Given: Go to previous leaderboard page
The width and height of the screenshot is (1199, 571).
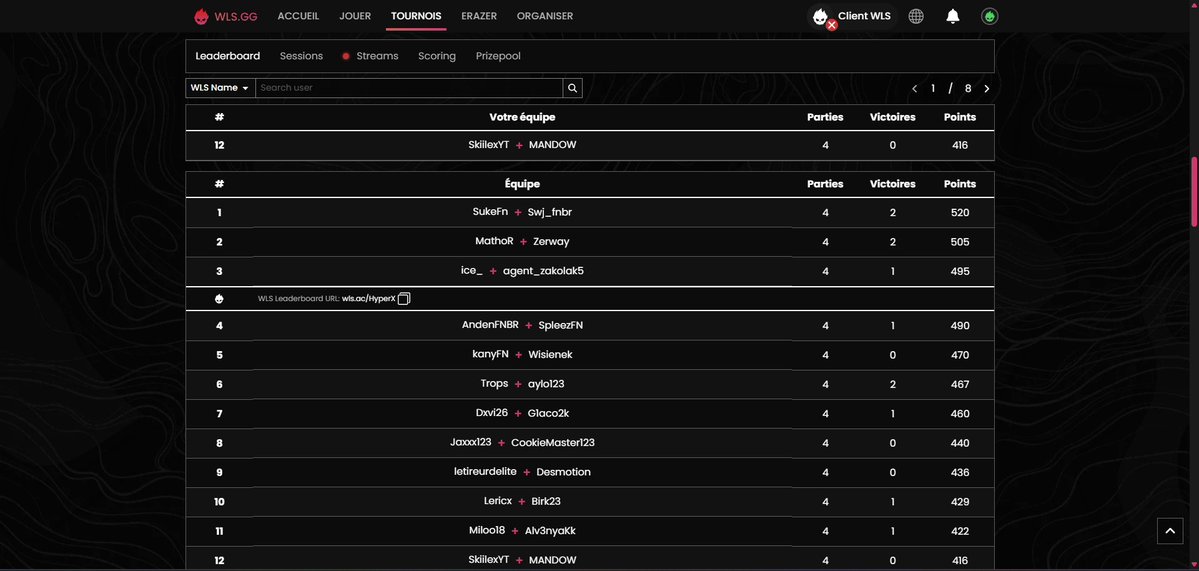Looking at the screenshot, I should point(915,89).
